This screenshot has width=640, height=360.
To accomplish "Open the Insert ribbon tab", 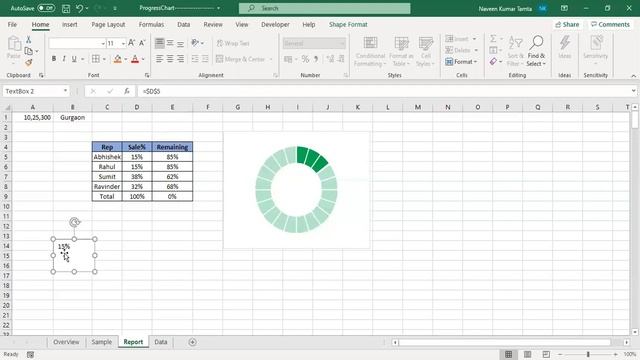I will point(70,24).
